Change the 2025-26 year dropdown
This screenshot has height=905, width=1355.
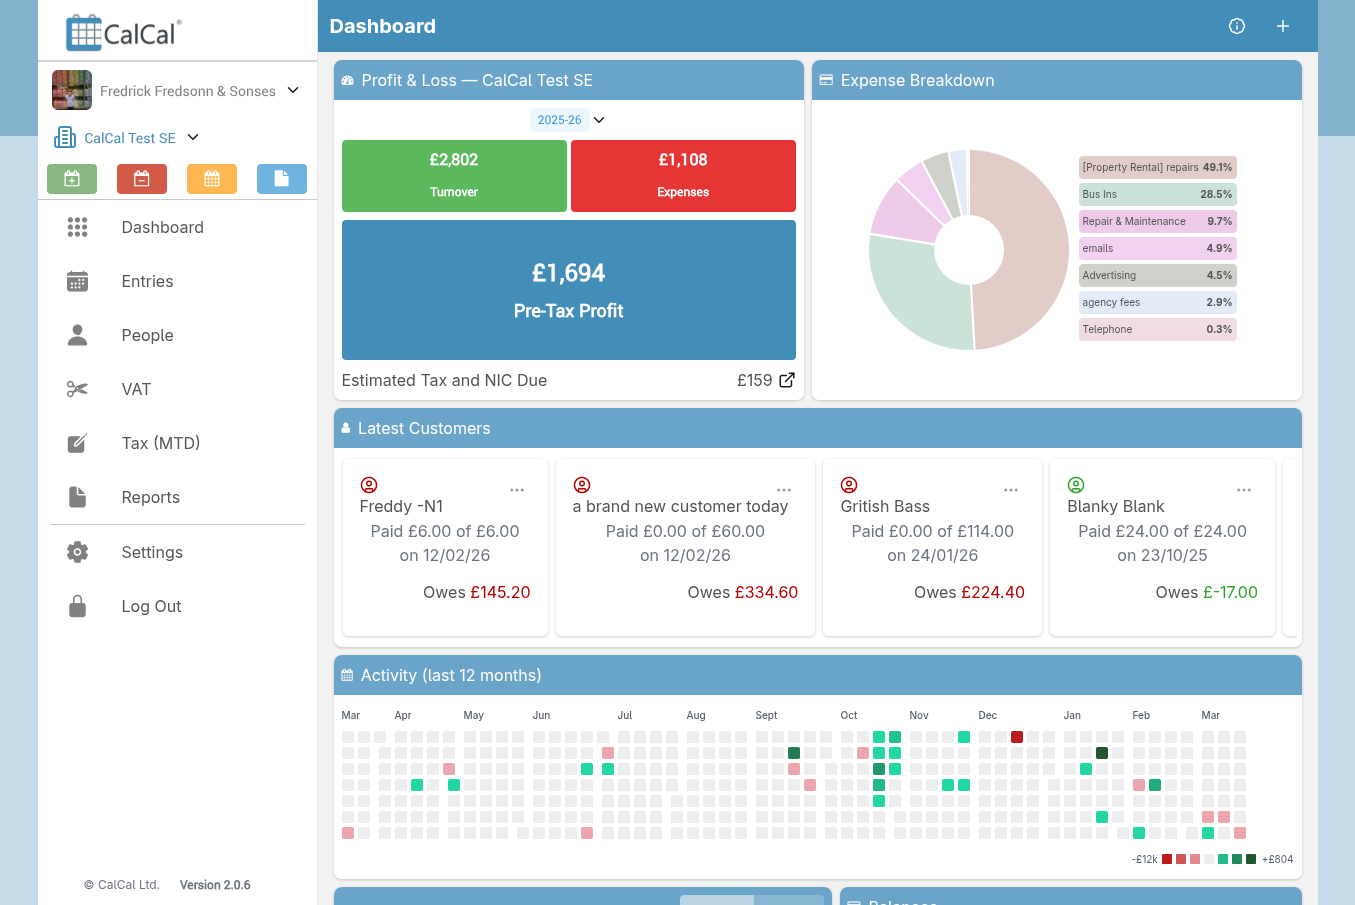coord(598,119)
